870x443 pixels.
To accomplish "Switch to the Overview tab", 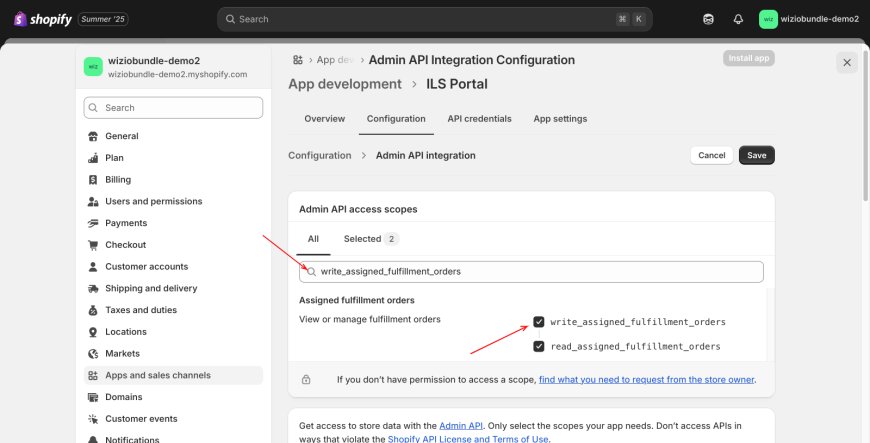I will point(325,119).
